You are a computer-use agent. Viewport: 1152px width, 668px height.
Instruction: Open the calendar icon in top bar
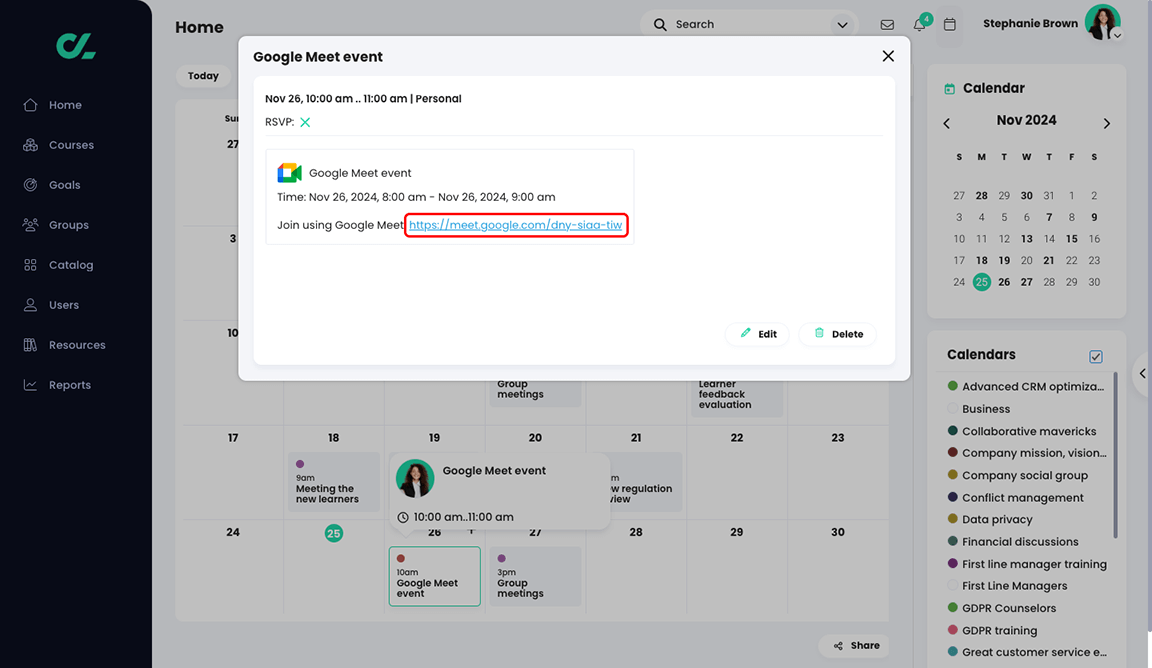tap(949, 24)
